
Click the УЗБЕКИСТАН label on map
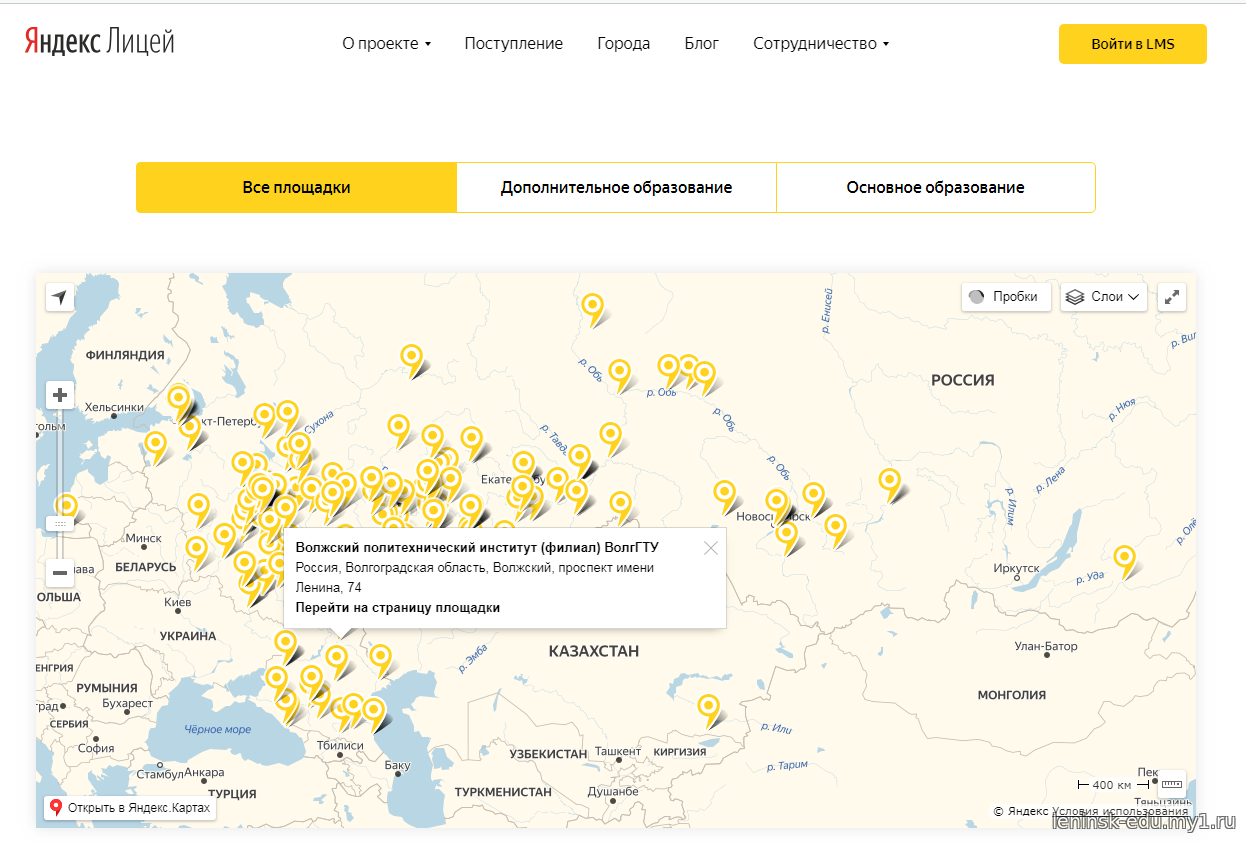click(x=548, y=753)
